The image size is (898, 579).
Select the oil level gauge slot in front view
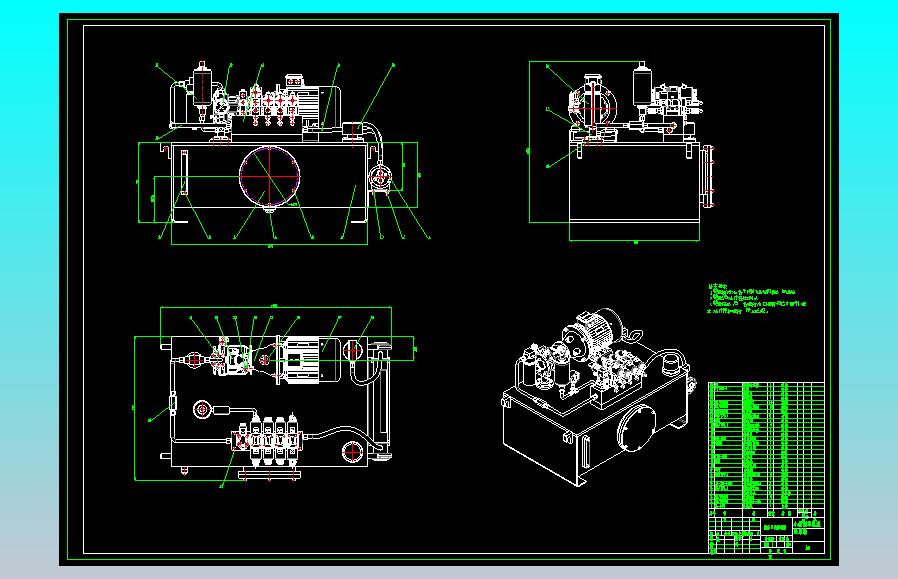point(184,172)
